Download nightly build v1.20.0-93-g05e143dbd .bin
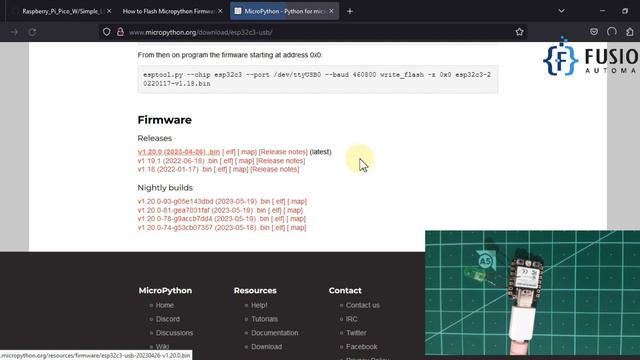This screenshot has width=640, height=360. coord(204,202)
